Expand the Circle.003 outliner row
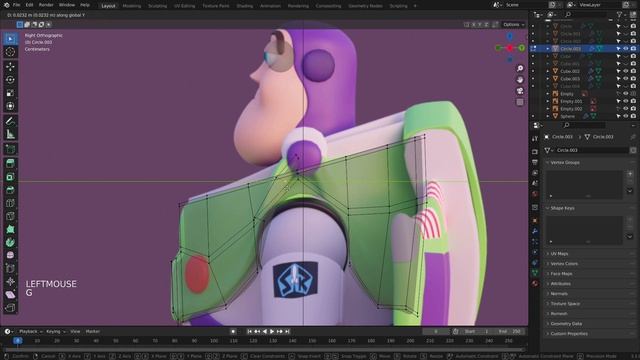 point(548,49)
